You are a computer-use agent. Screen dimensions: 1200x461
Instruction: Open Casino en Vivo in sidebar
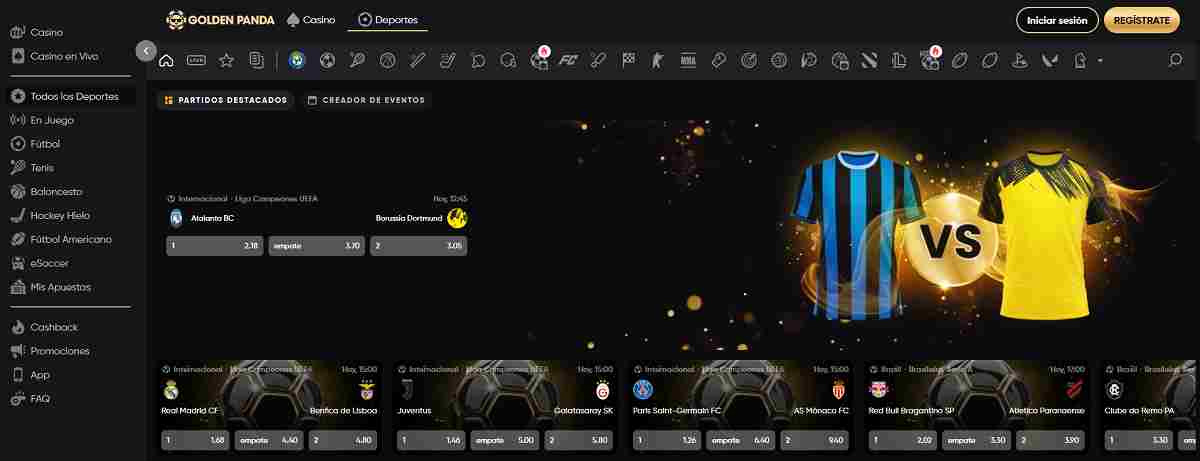click(64, 56)
